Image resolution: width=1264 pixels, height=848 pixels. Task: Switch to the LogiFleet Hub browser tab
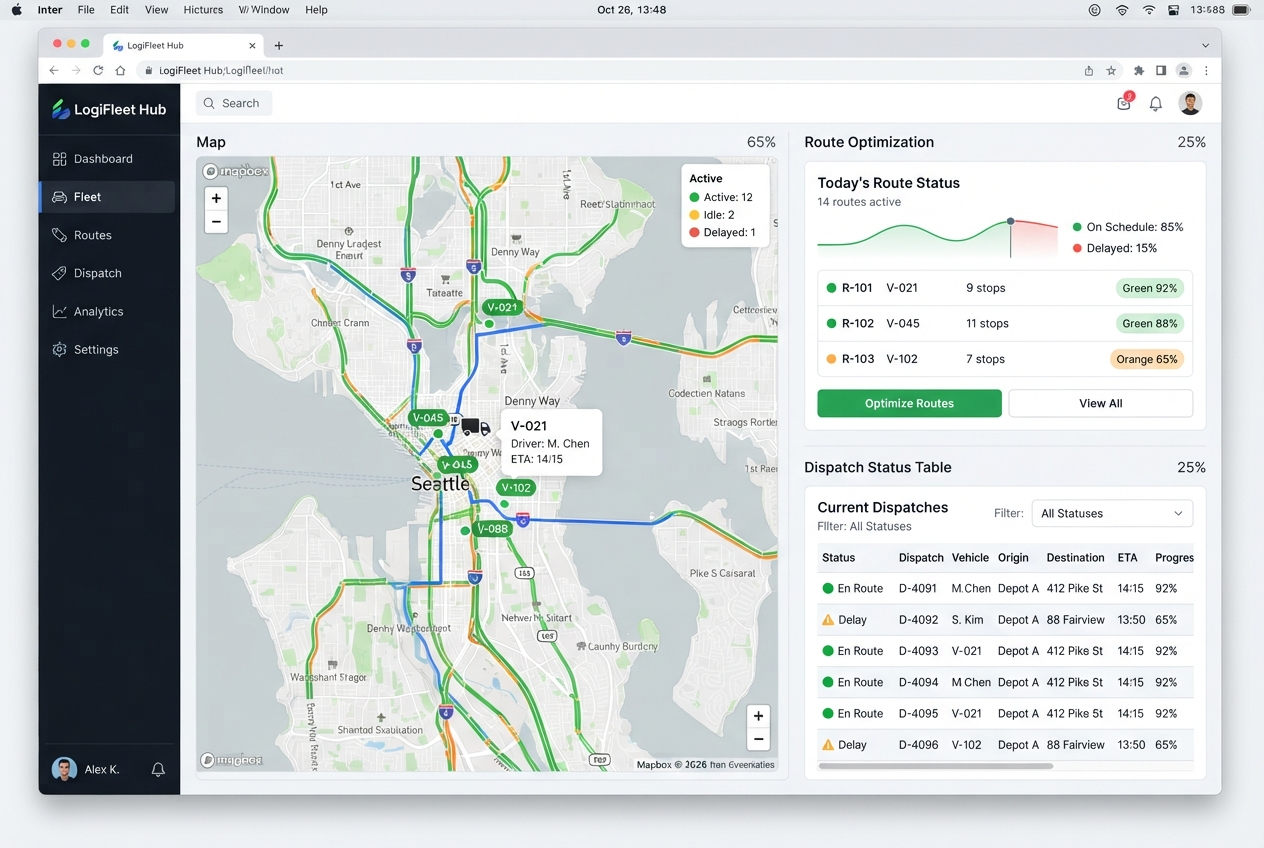pyautogui.click(x=182, y=45)
